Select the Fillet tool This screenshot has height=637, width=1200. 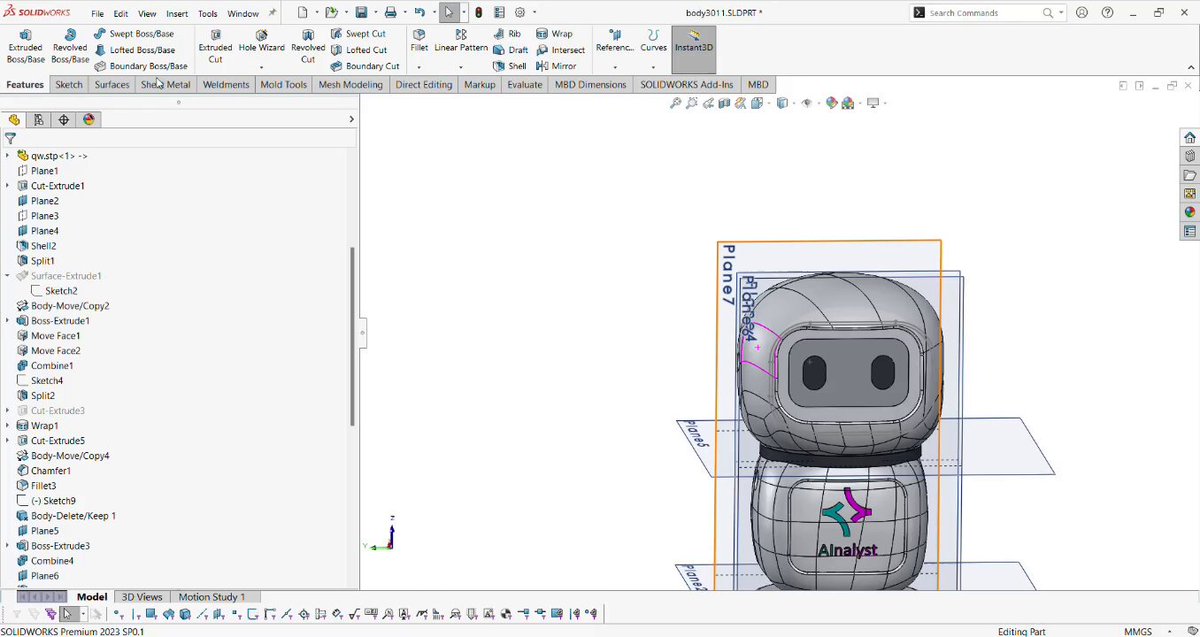coord(419,41)
